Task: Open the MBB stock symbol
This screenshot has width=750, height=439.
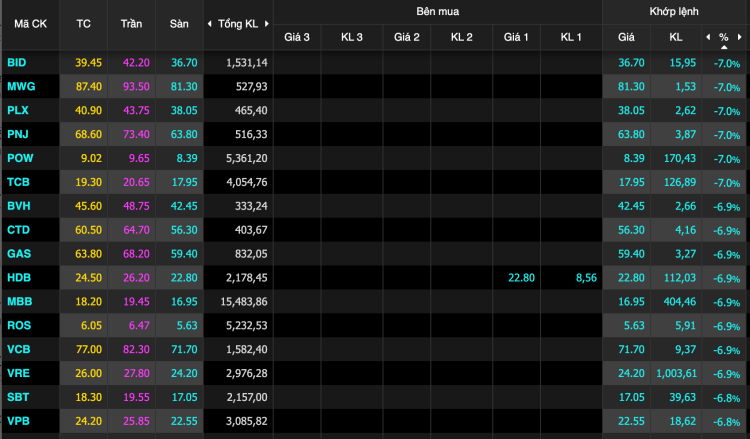Action: [x=20, y=302]
